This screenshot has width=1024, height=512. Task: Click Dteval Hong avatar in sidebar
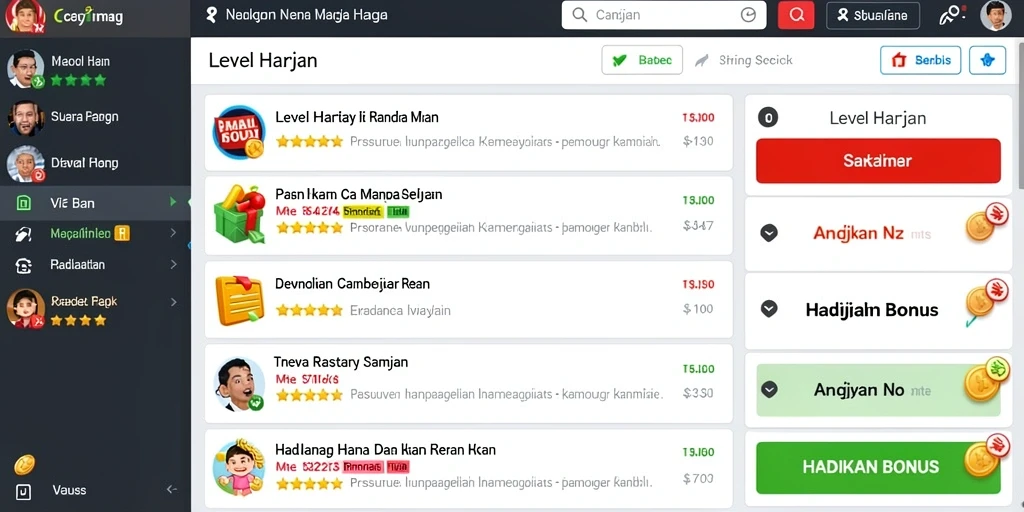click(26, 163)
